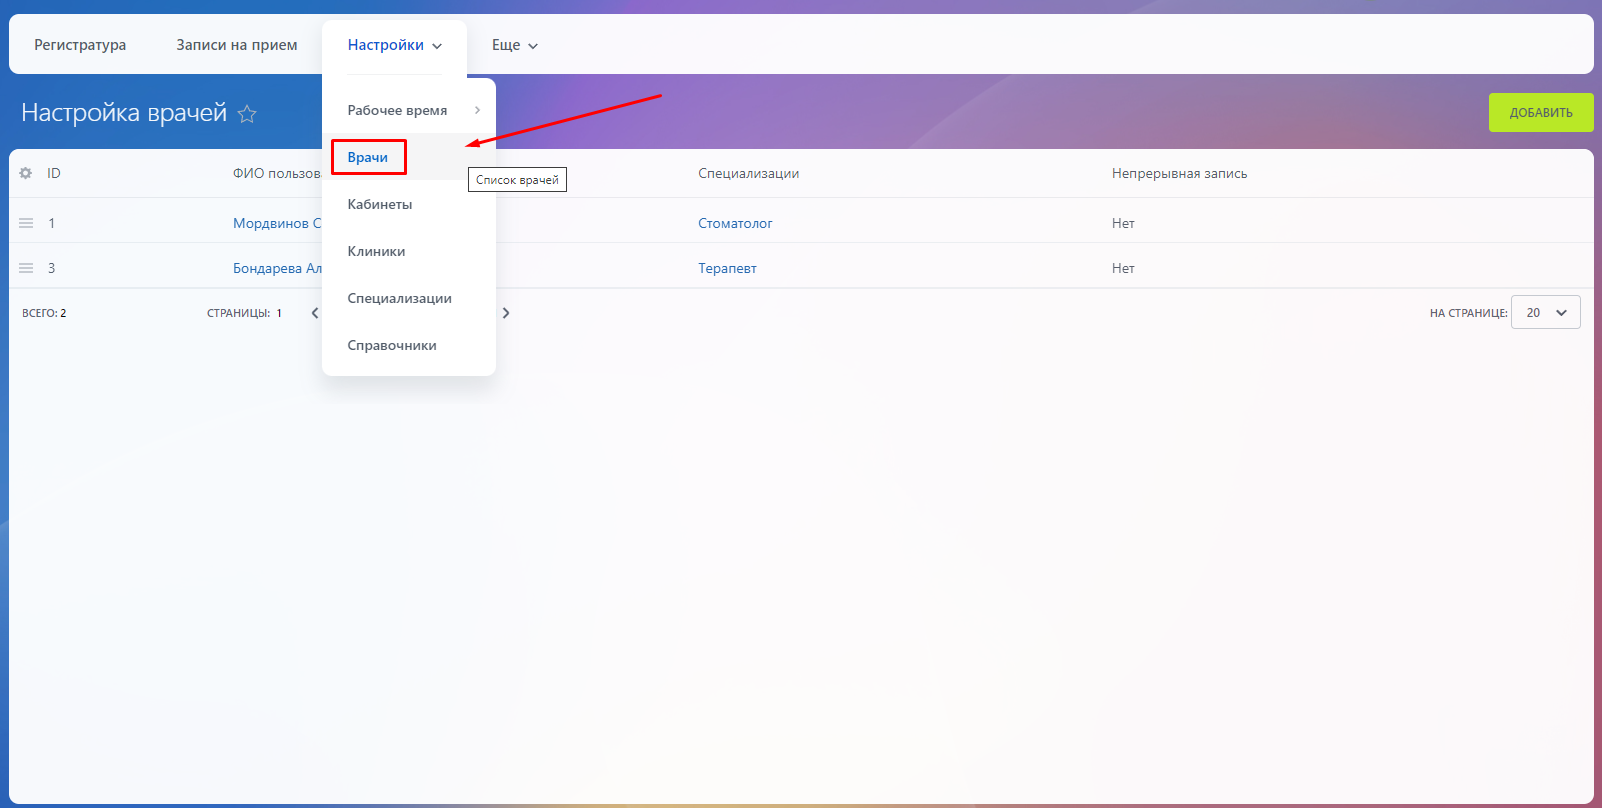This screenshot has width=1602, height=808.
Task: Select Врачи in the settings menu
Action: [x=368, y=157]
